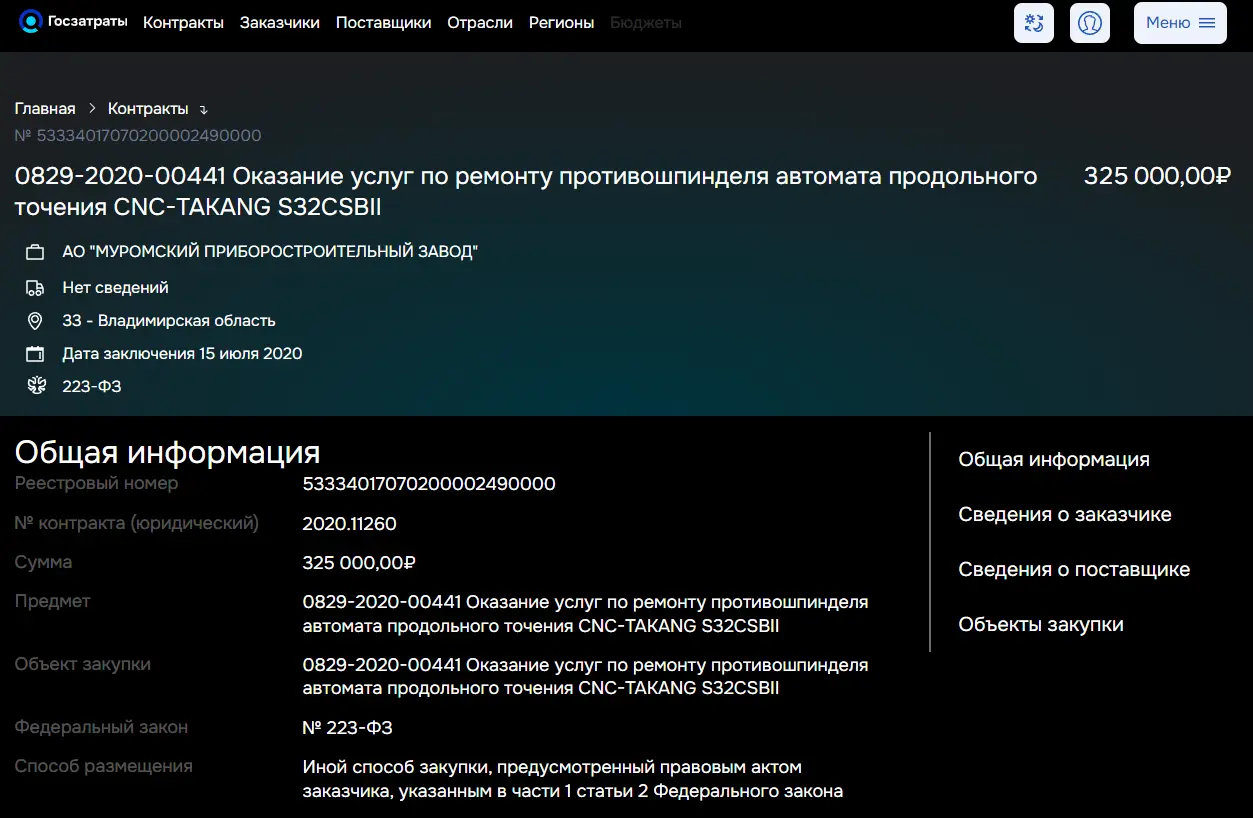Screen dimensions: 1253x818
Task: Click the 325 000,00₽ amount in the header
Action: click(x=1157, y=177)
